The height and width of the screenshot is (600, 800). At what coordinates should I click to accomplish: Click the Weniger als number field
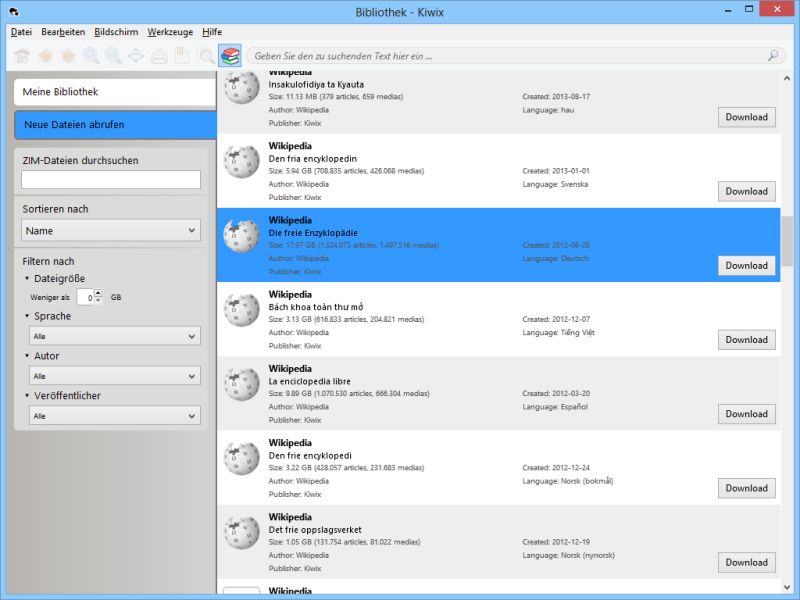85,297
